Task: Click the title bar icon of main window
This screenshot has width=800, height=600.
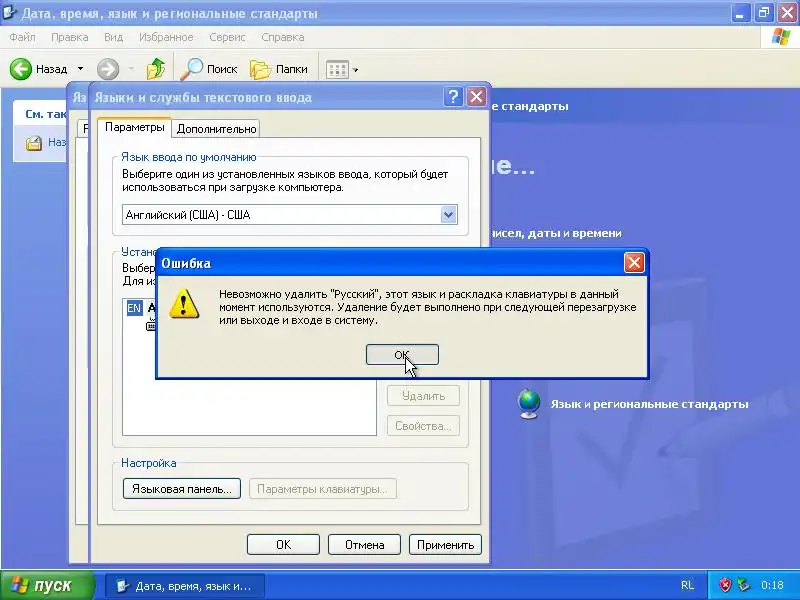Action: 10,12
